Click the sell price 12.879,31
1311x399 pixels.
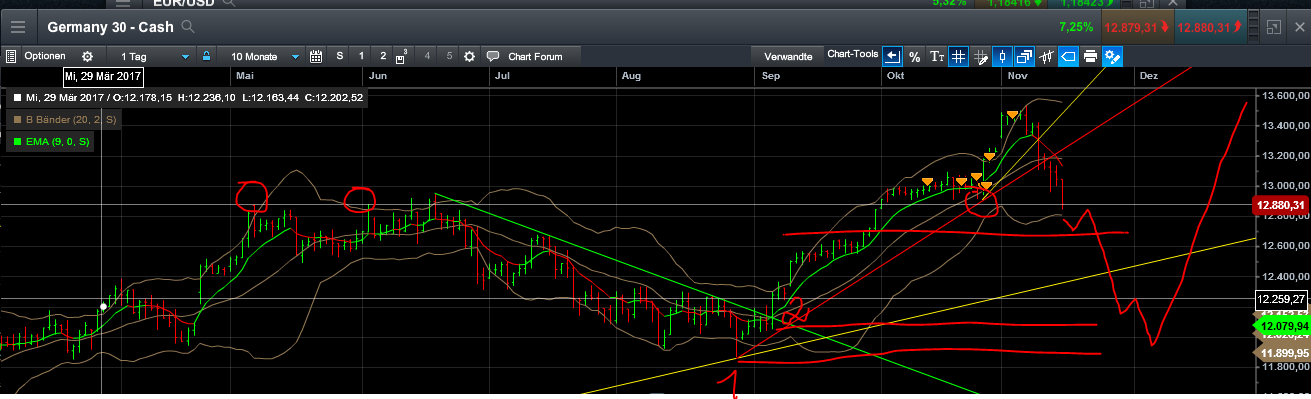(1136, 26)
